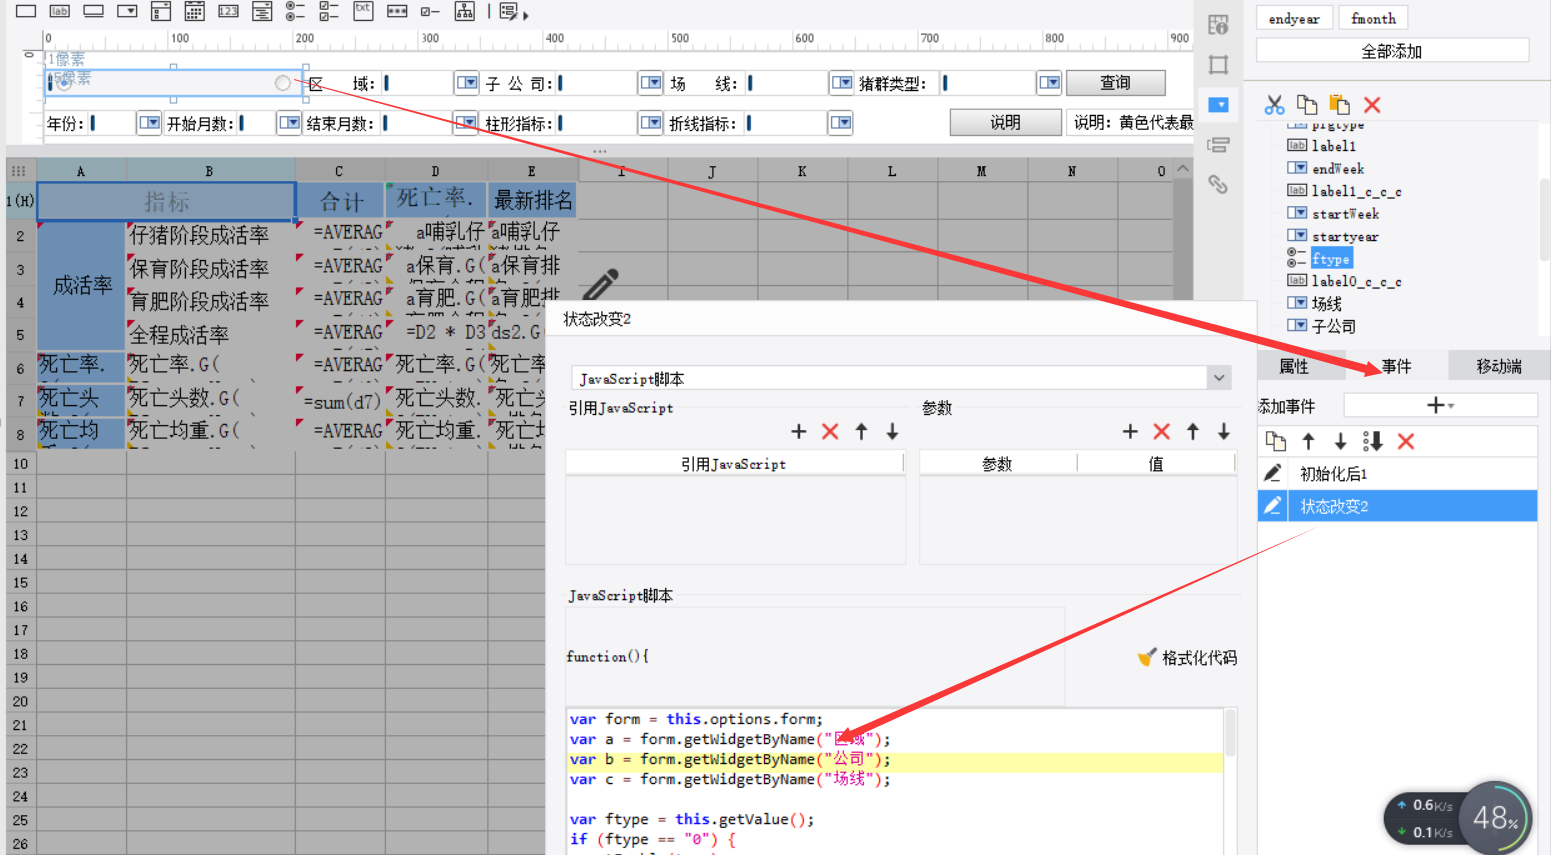The height and width of the screenshot is (855, 1551).
Task: Pick the label widget icon in the widget toolbar
Action: (x=59, y=11)
